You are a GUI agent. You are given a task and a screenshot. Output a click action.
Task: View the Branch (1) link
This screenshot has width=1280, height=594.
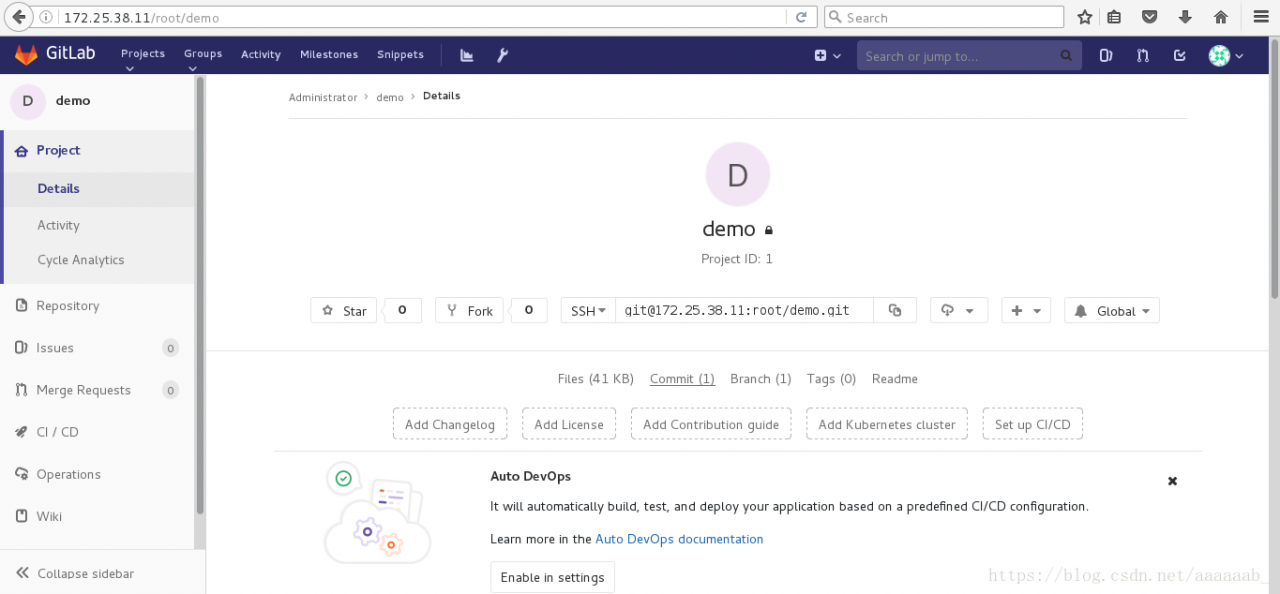[761, 379]
